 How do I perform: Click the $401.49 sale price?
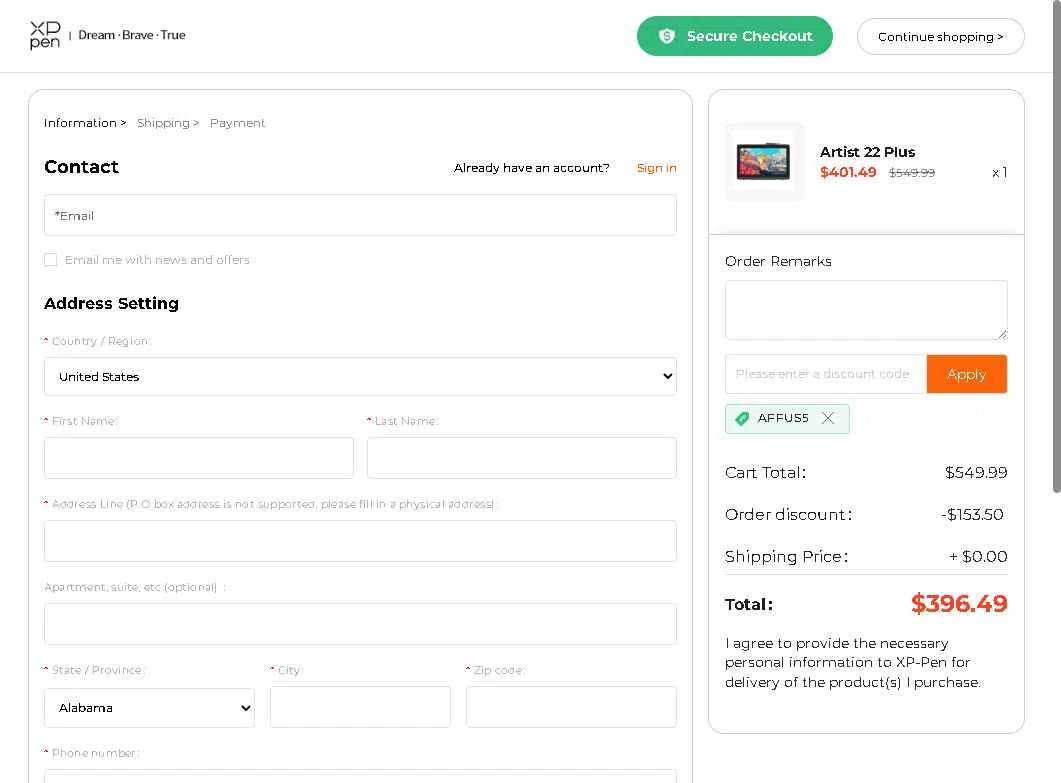[x=848, y=172]
